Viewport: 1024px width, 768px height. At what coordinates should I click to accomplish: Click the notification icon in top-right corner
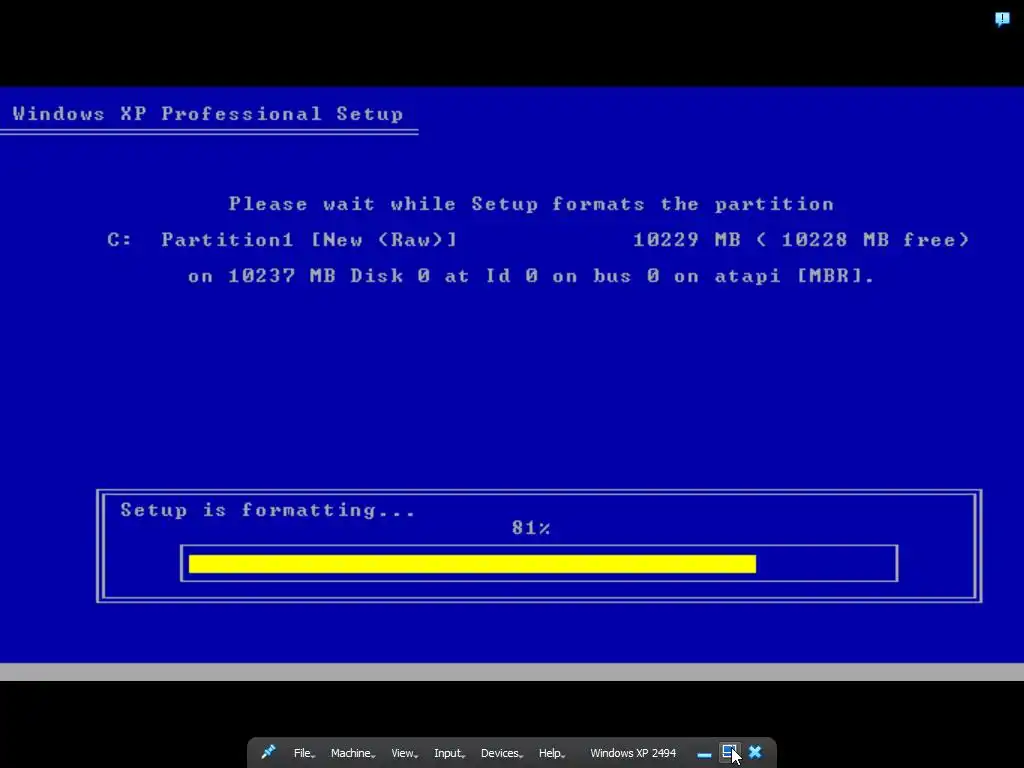1002,19
